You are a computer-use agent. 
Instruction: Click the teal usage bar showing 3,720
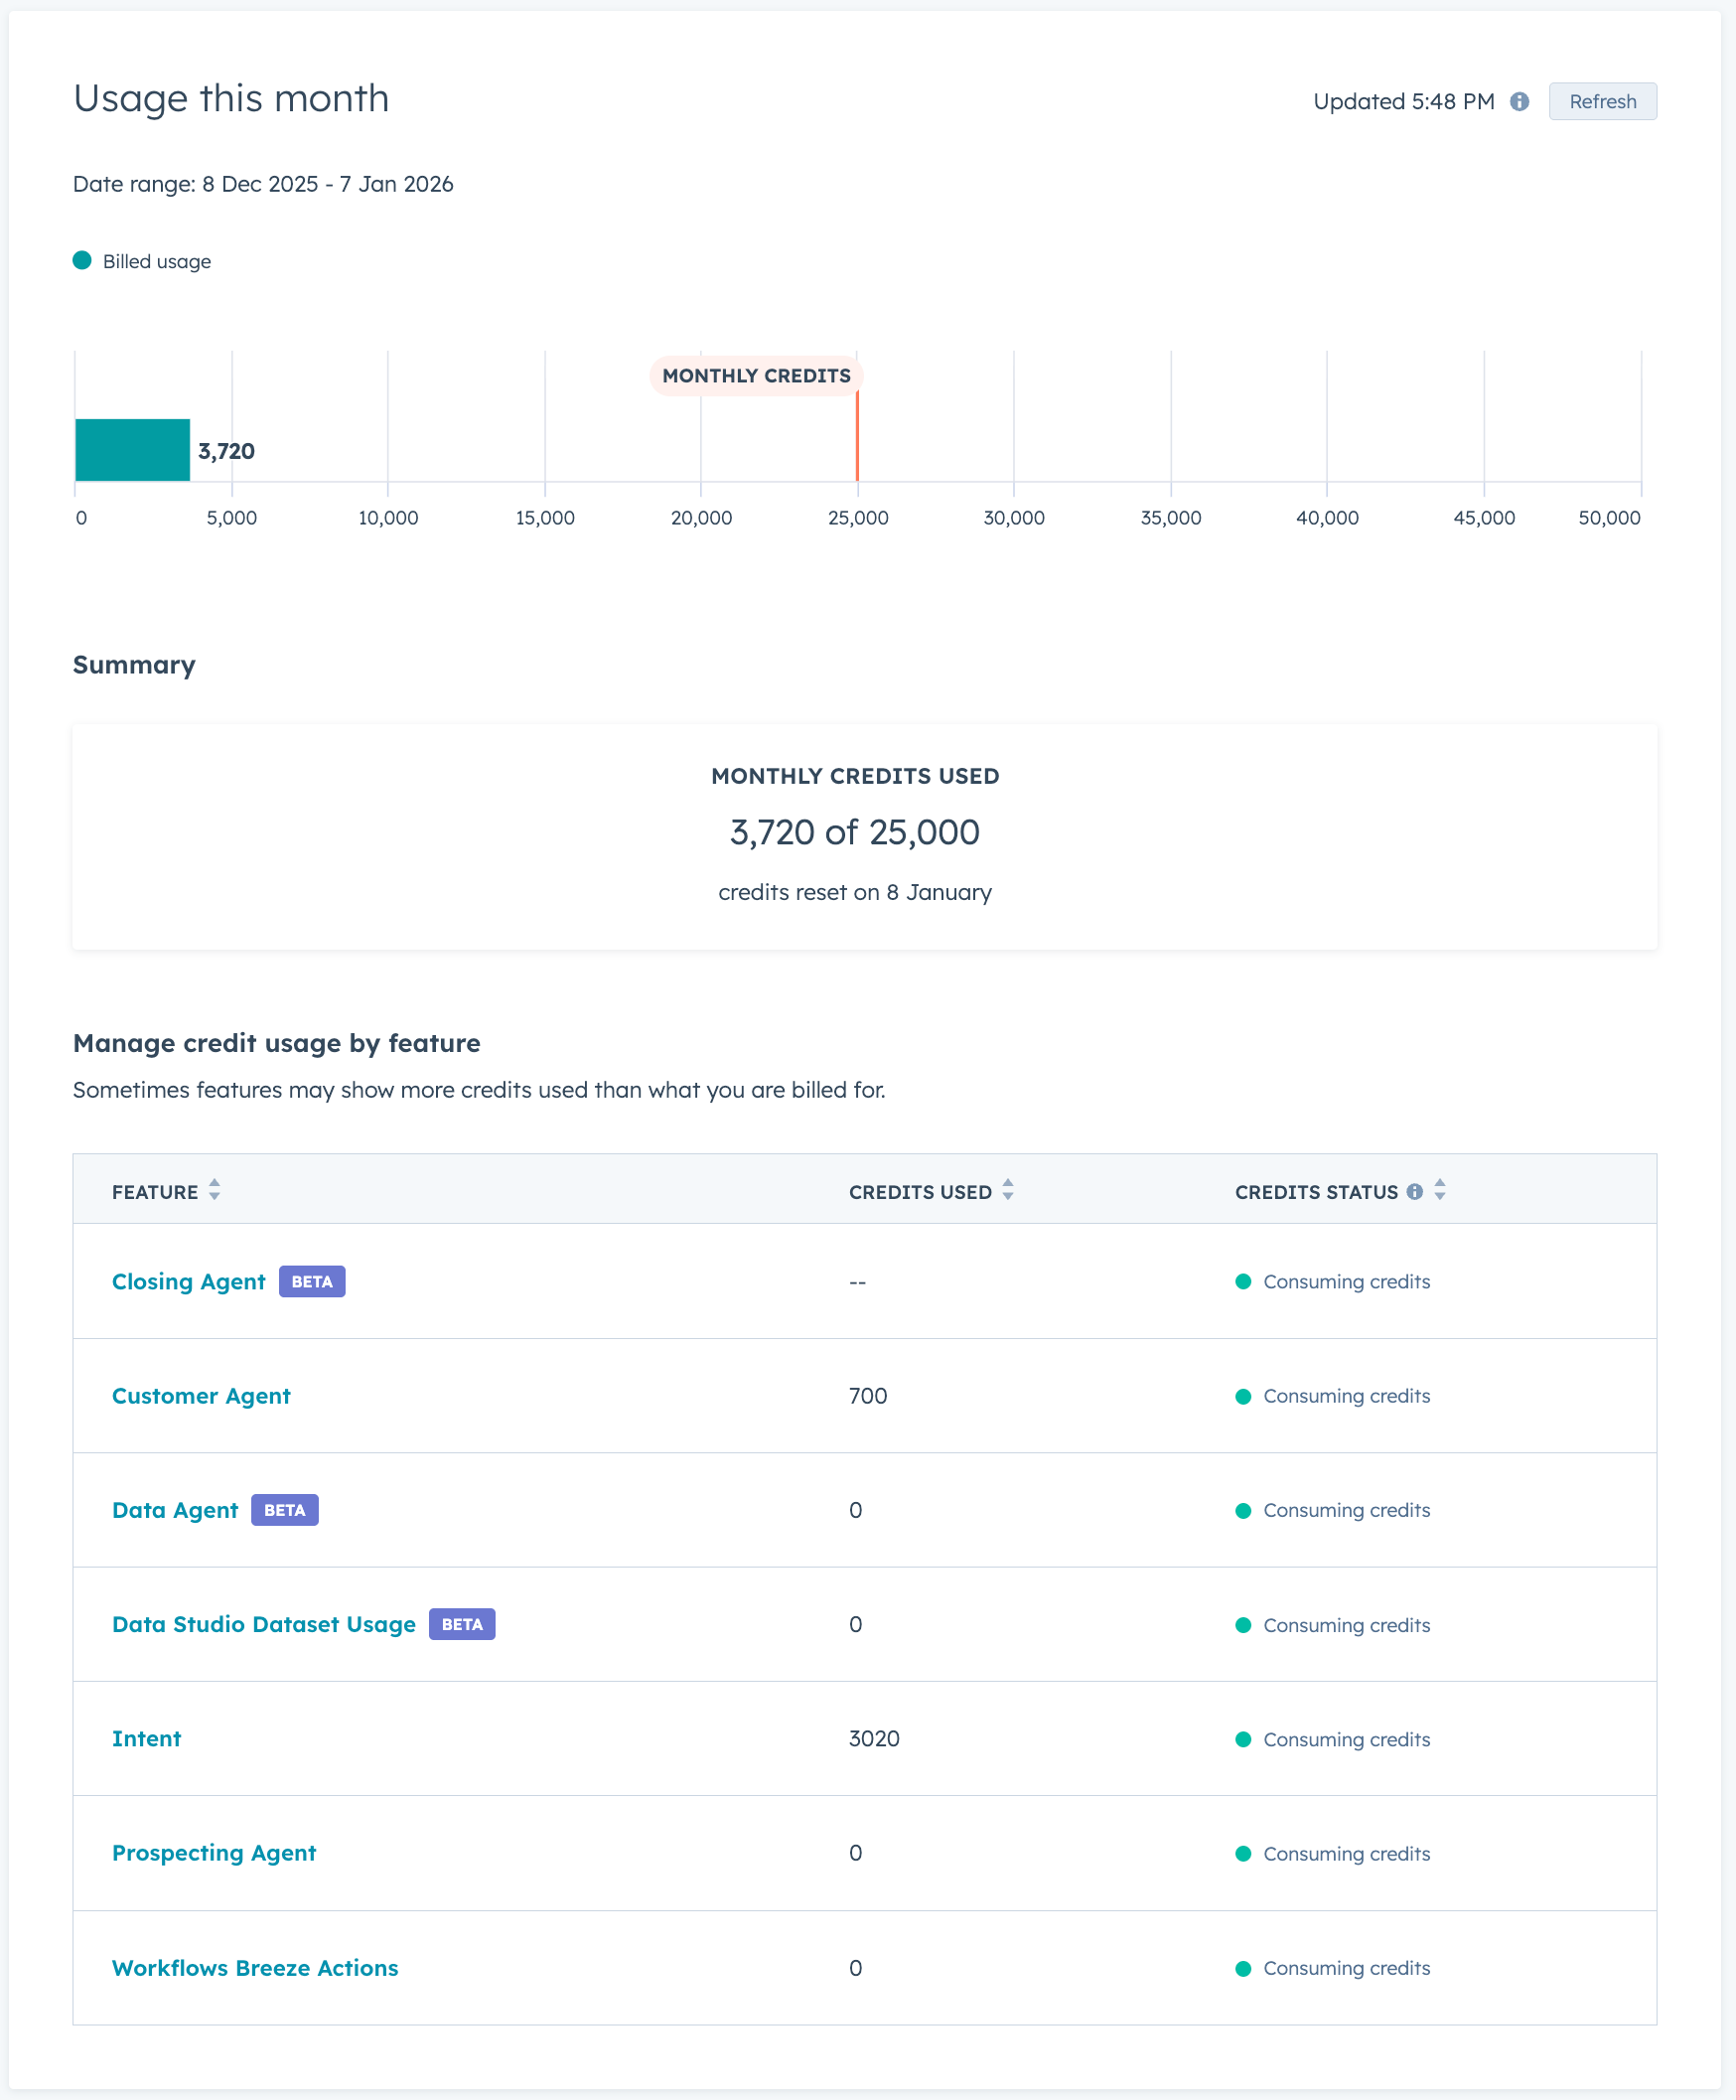coord(131,450)
